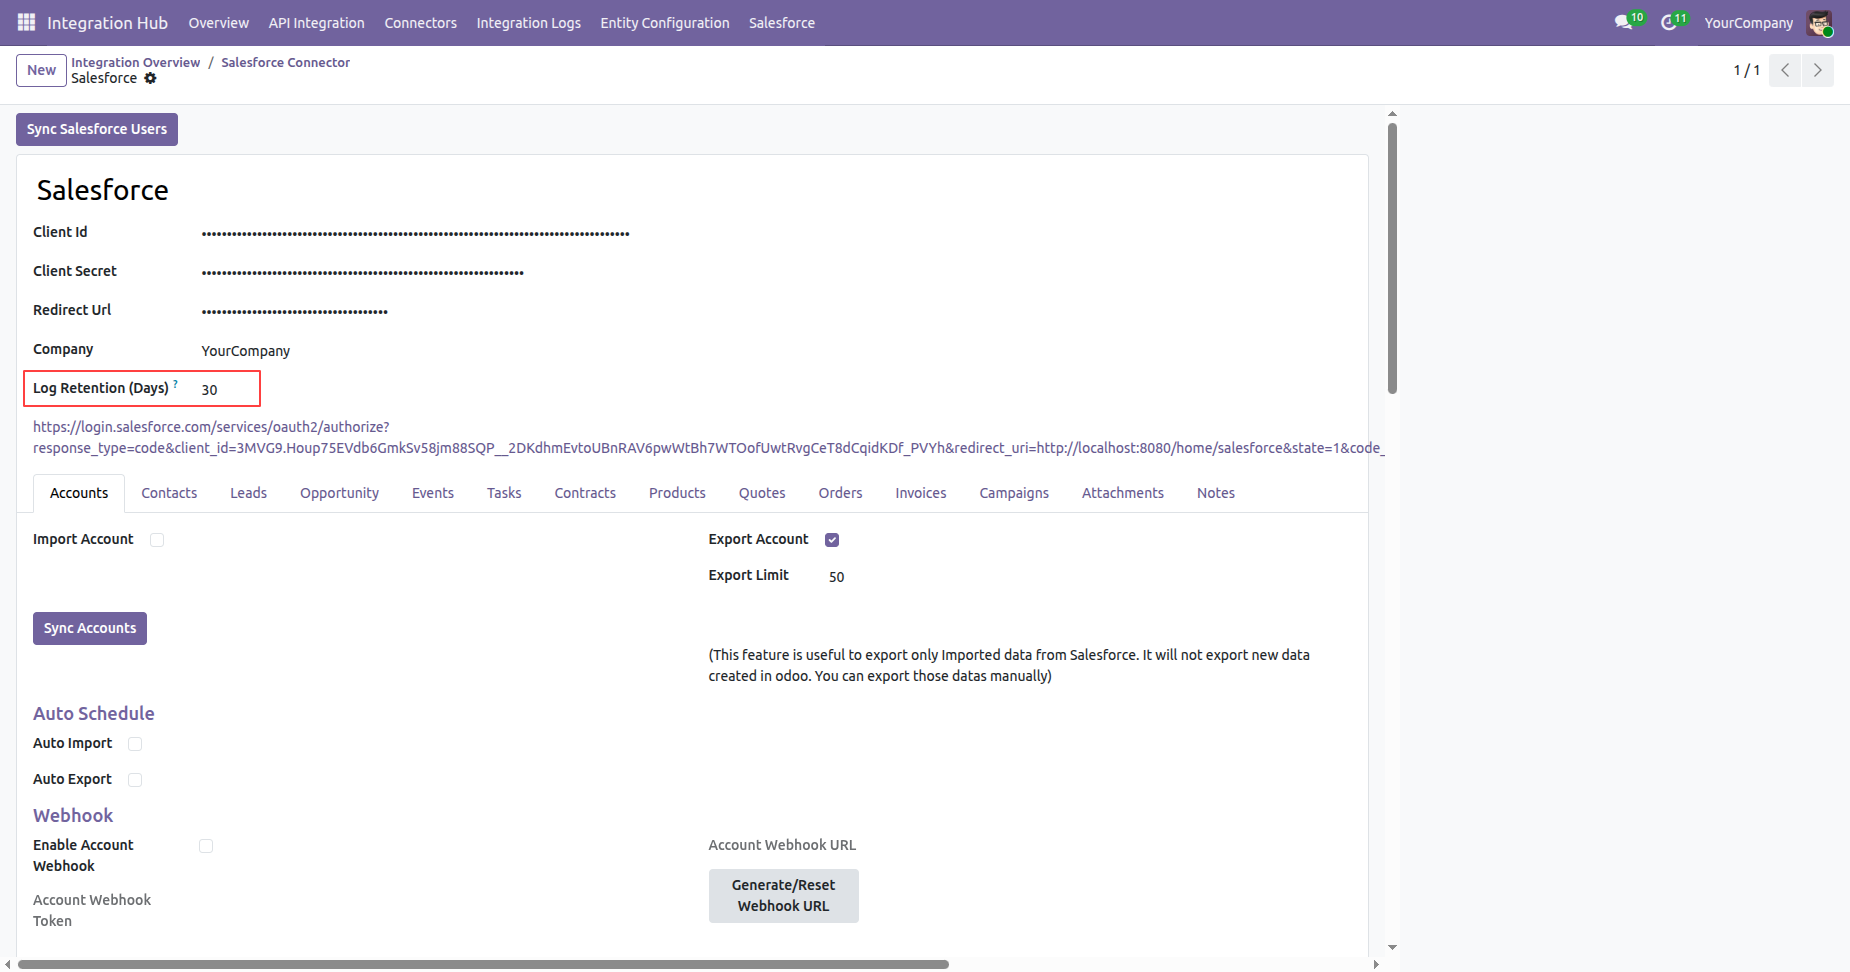Select the Accounts tab
Image resolution: width=1850 pixels, height=972 pixels.
[x=79, y=493]
